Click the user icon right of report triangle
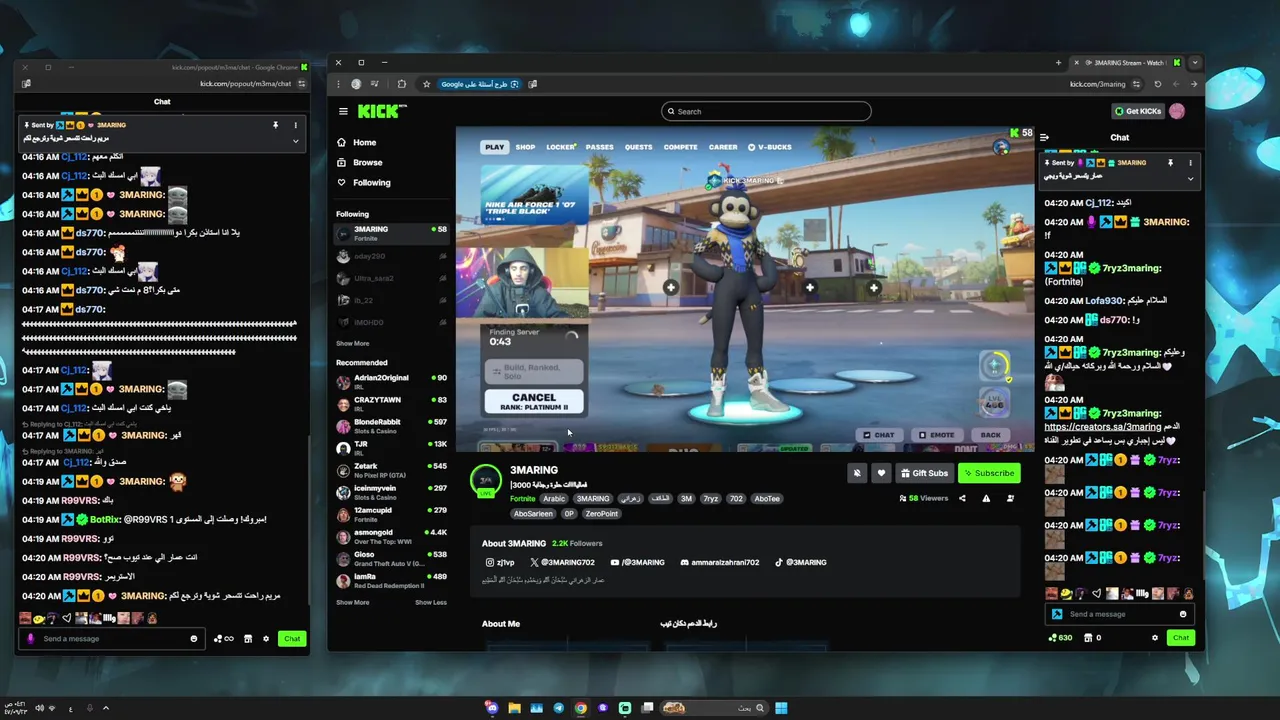Image resolution: width=1280 pixels, height=720 pixels. (1010, 498)
